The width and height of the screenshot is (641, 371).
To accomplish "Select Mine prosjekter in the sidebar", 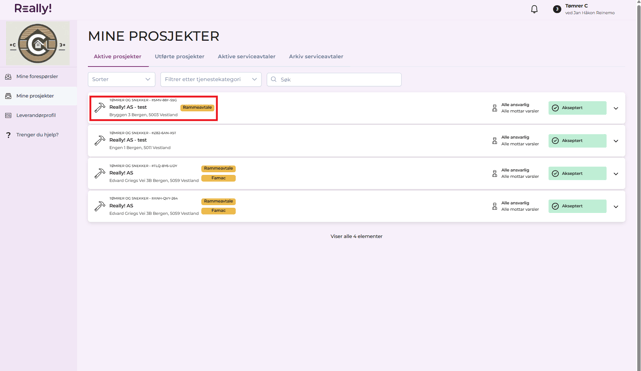I will coord(35,96).
